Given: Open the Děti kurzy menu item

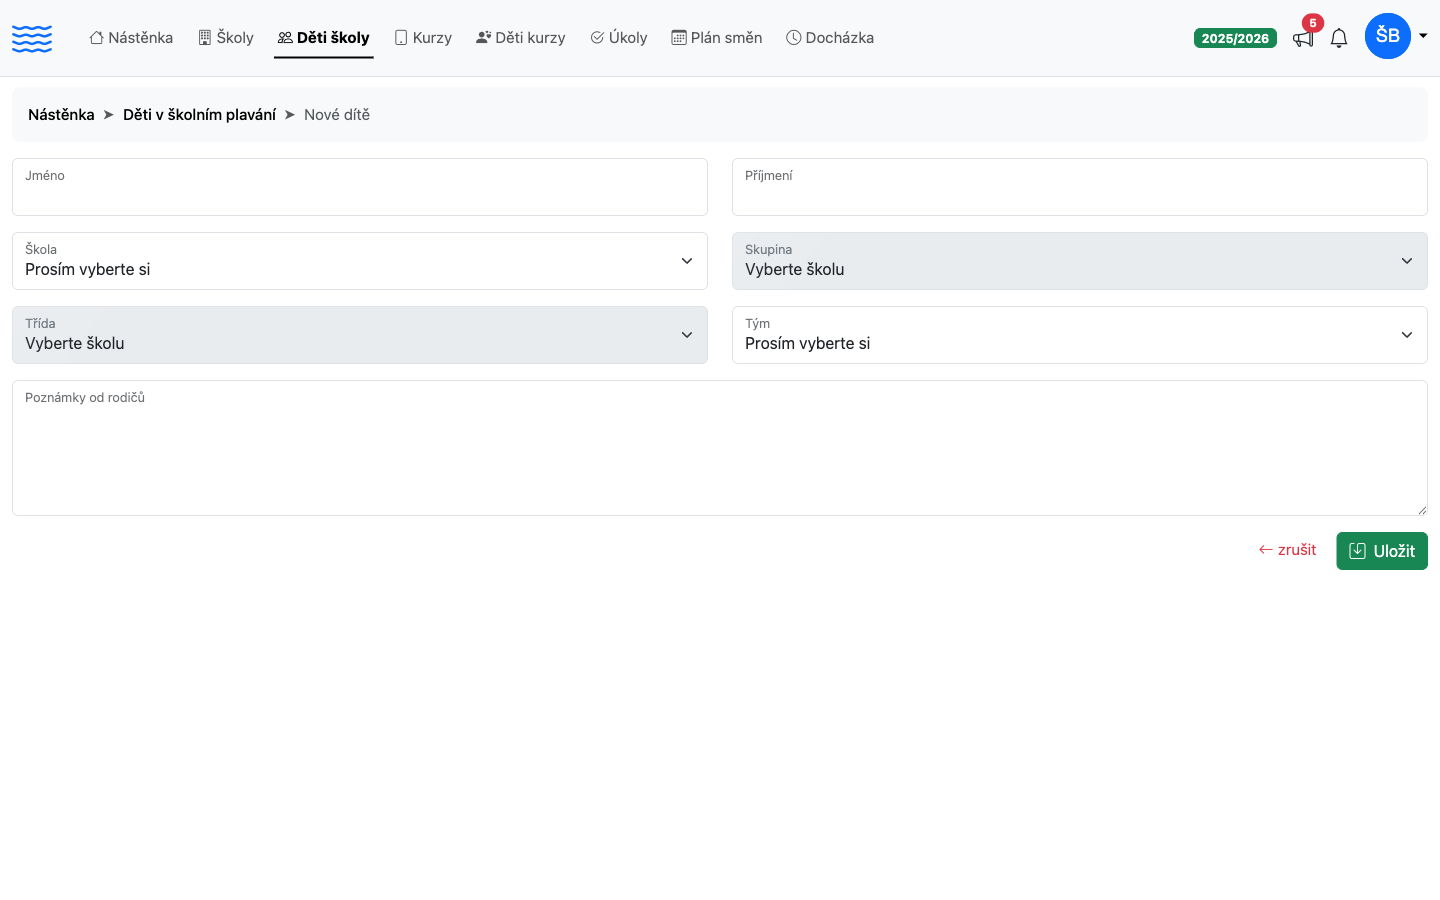Looking at the screenshot, I should [x=521, y=38].
